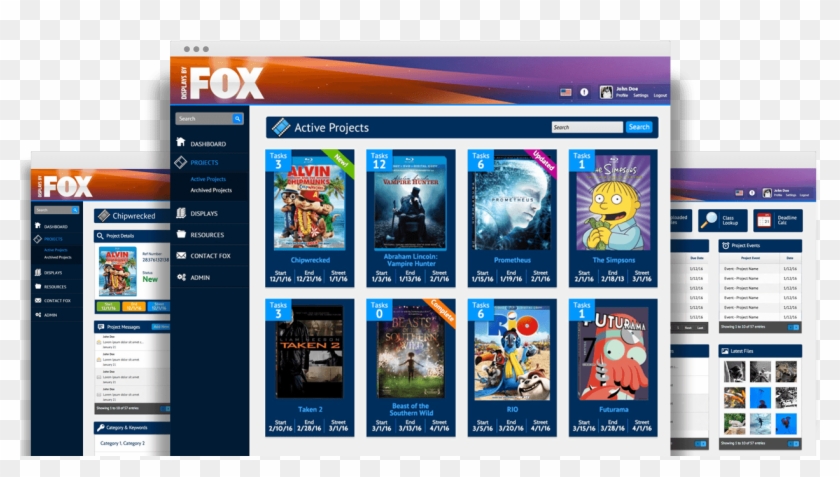Open The Simpsons project card
The image size is (840, 477).
click(x=613, y=218)
